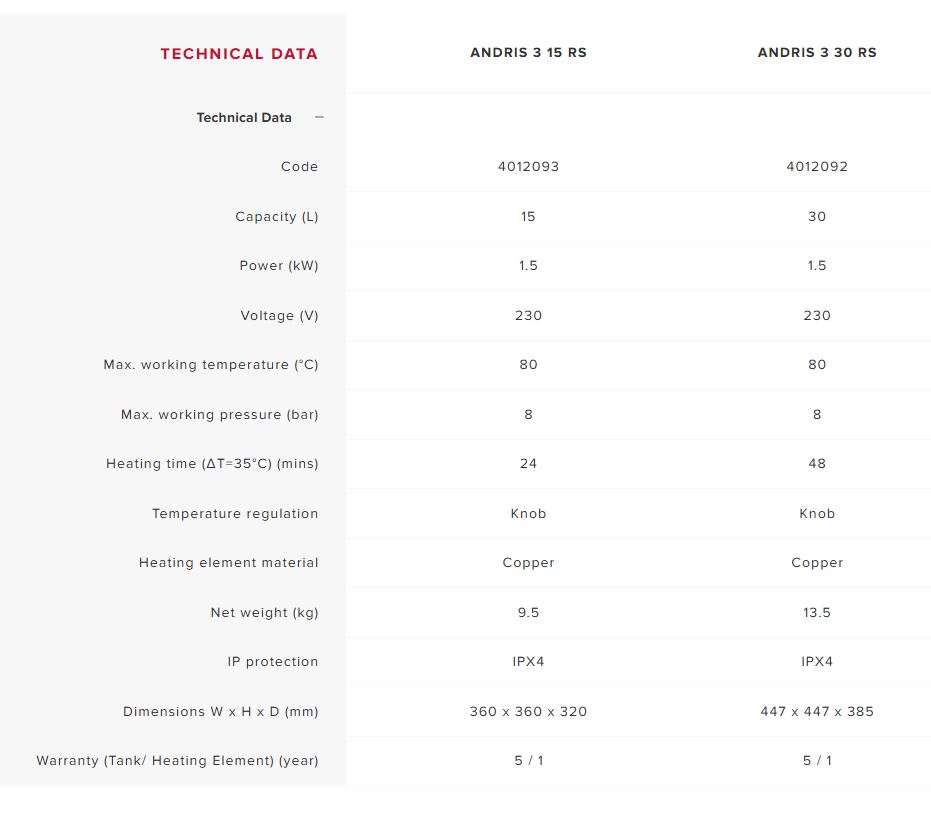This screenshot has width=931, height=818.
Task: Click the Technical Data section label
Action: pos(244,118)
